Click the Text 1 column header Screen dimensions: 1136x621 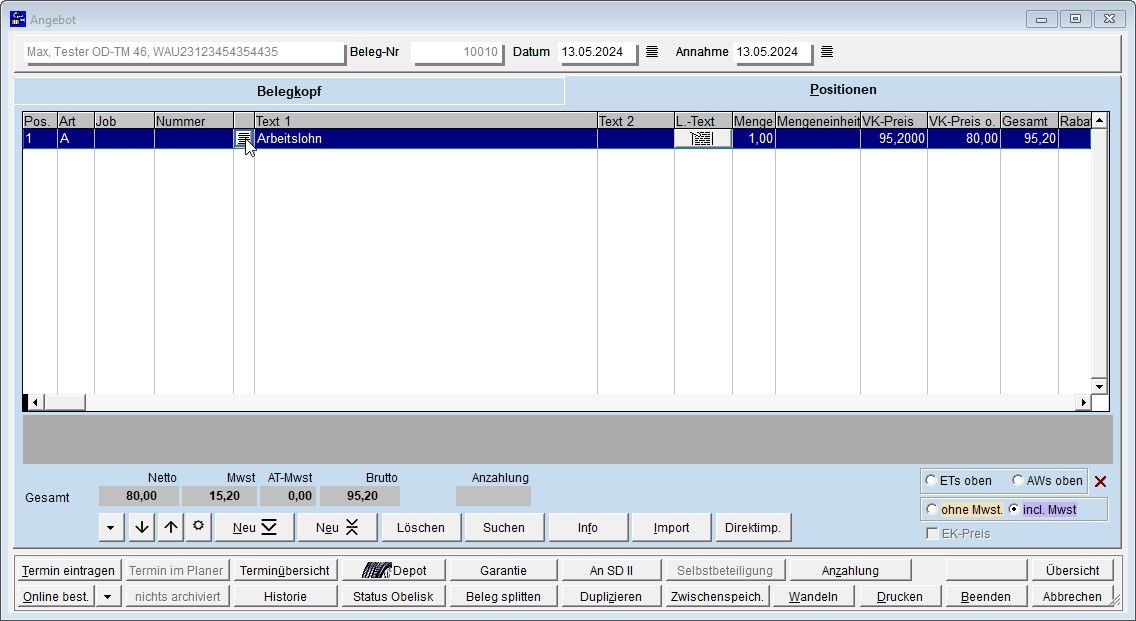[x=425, y=121]
